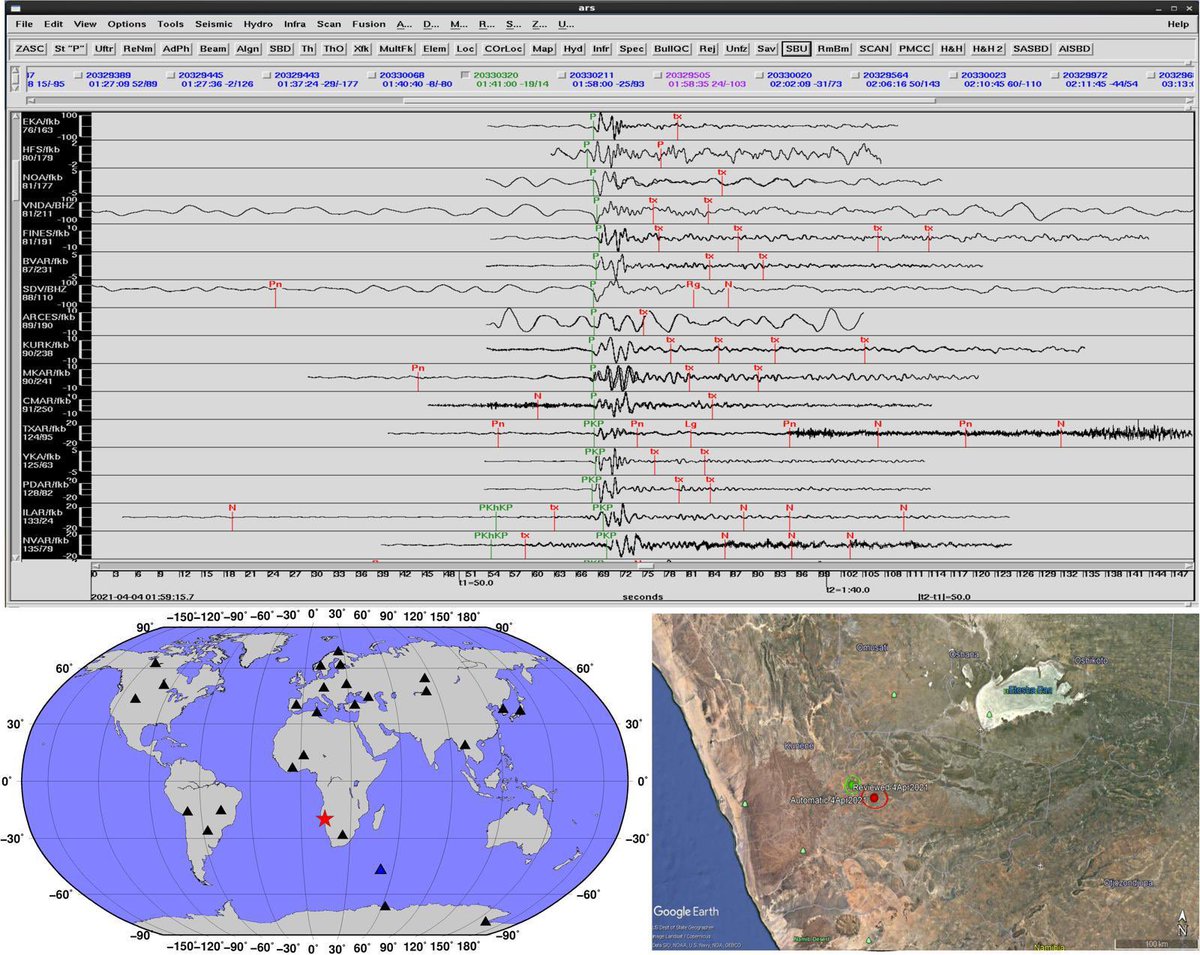Toggle checkbox for event 20330020
1200x955 pixels.
(x=758, y=75)
